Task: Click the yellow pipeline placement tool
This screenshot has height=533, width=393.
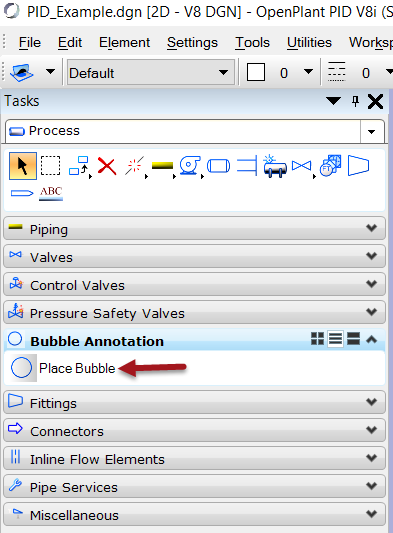Action: coord(162,166)
